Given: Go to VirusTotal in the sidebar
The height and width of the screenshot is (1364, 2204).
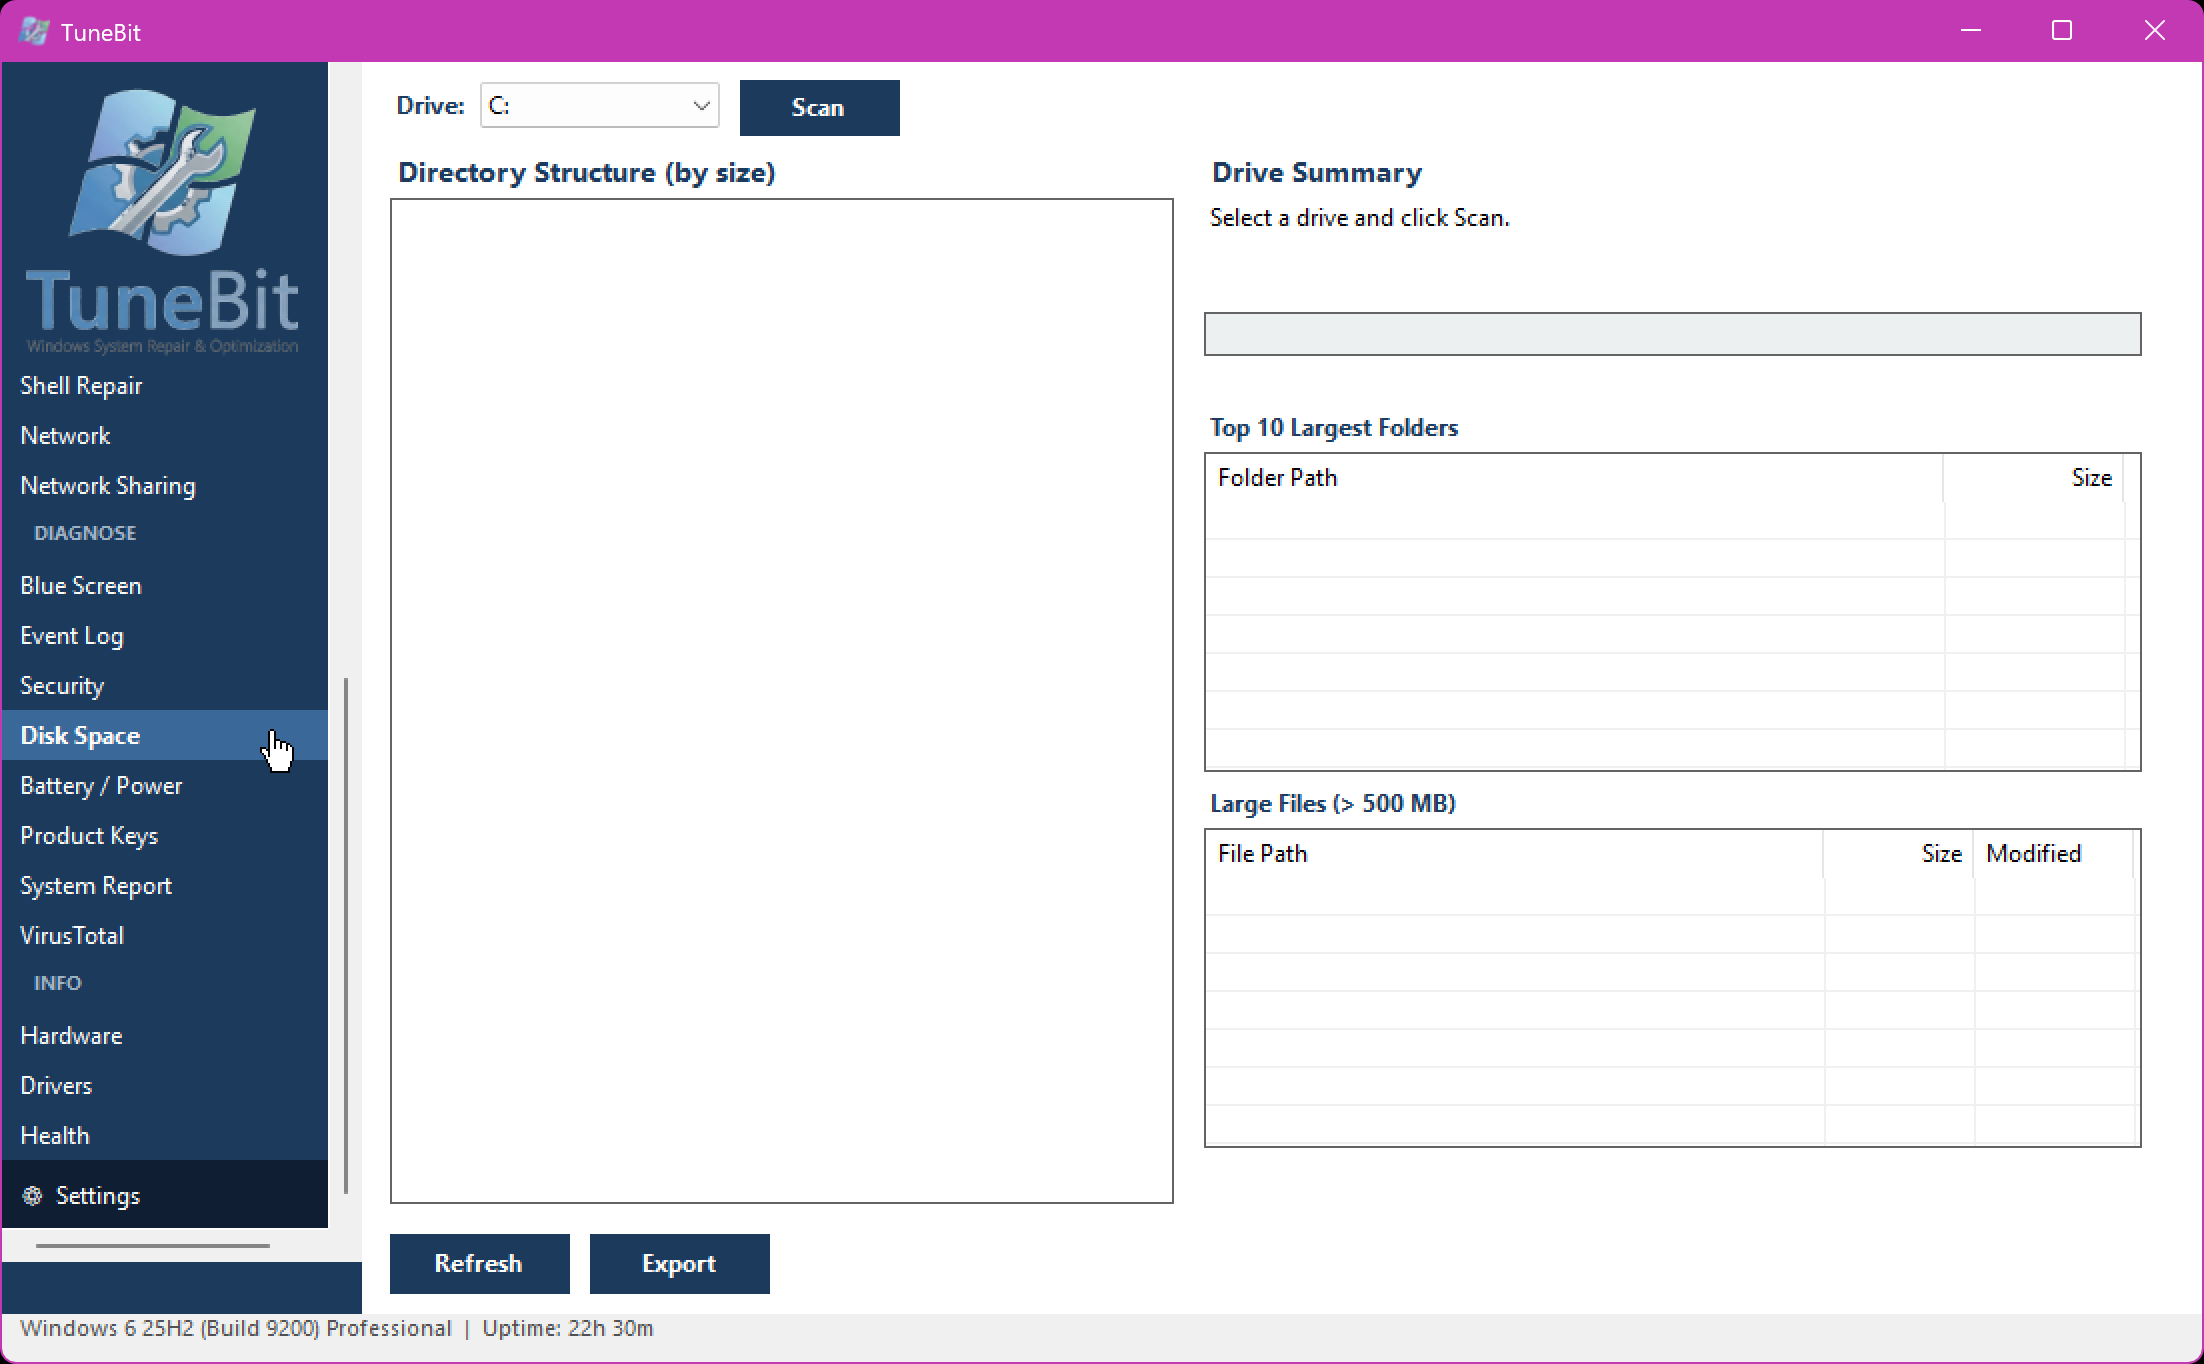Looking at the screenshot, I should point(165,935).
